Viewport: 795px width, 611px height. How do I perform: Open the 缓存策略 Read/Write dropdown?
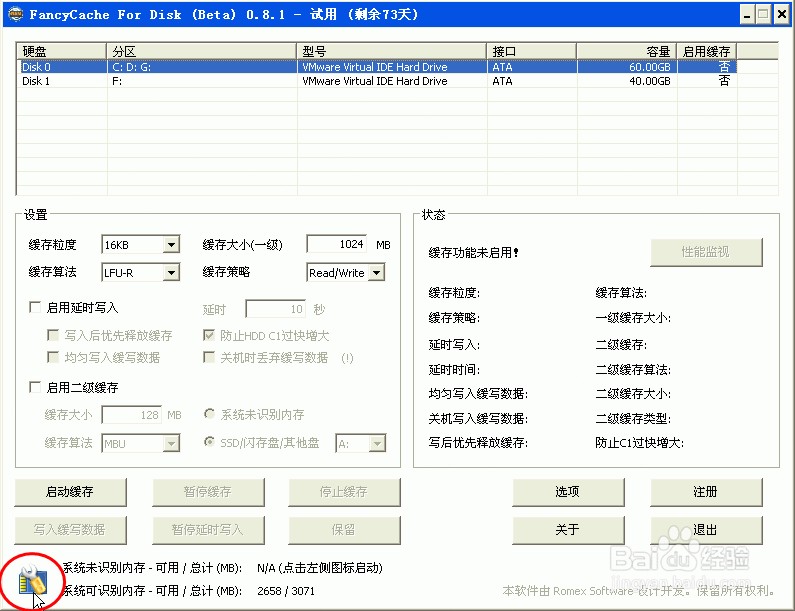click(376, 273)
